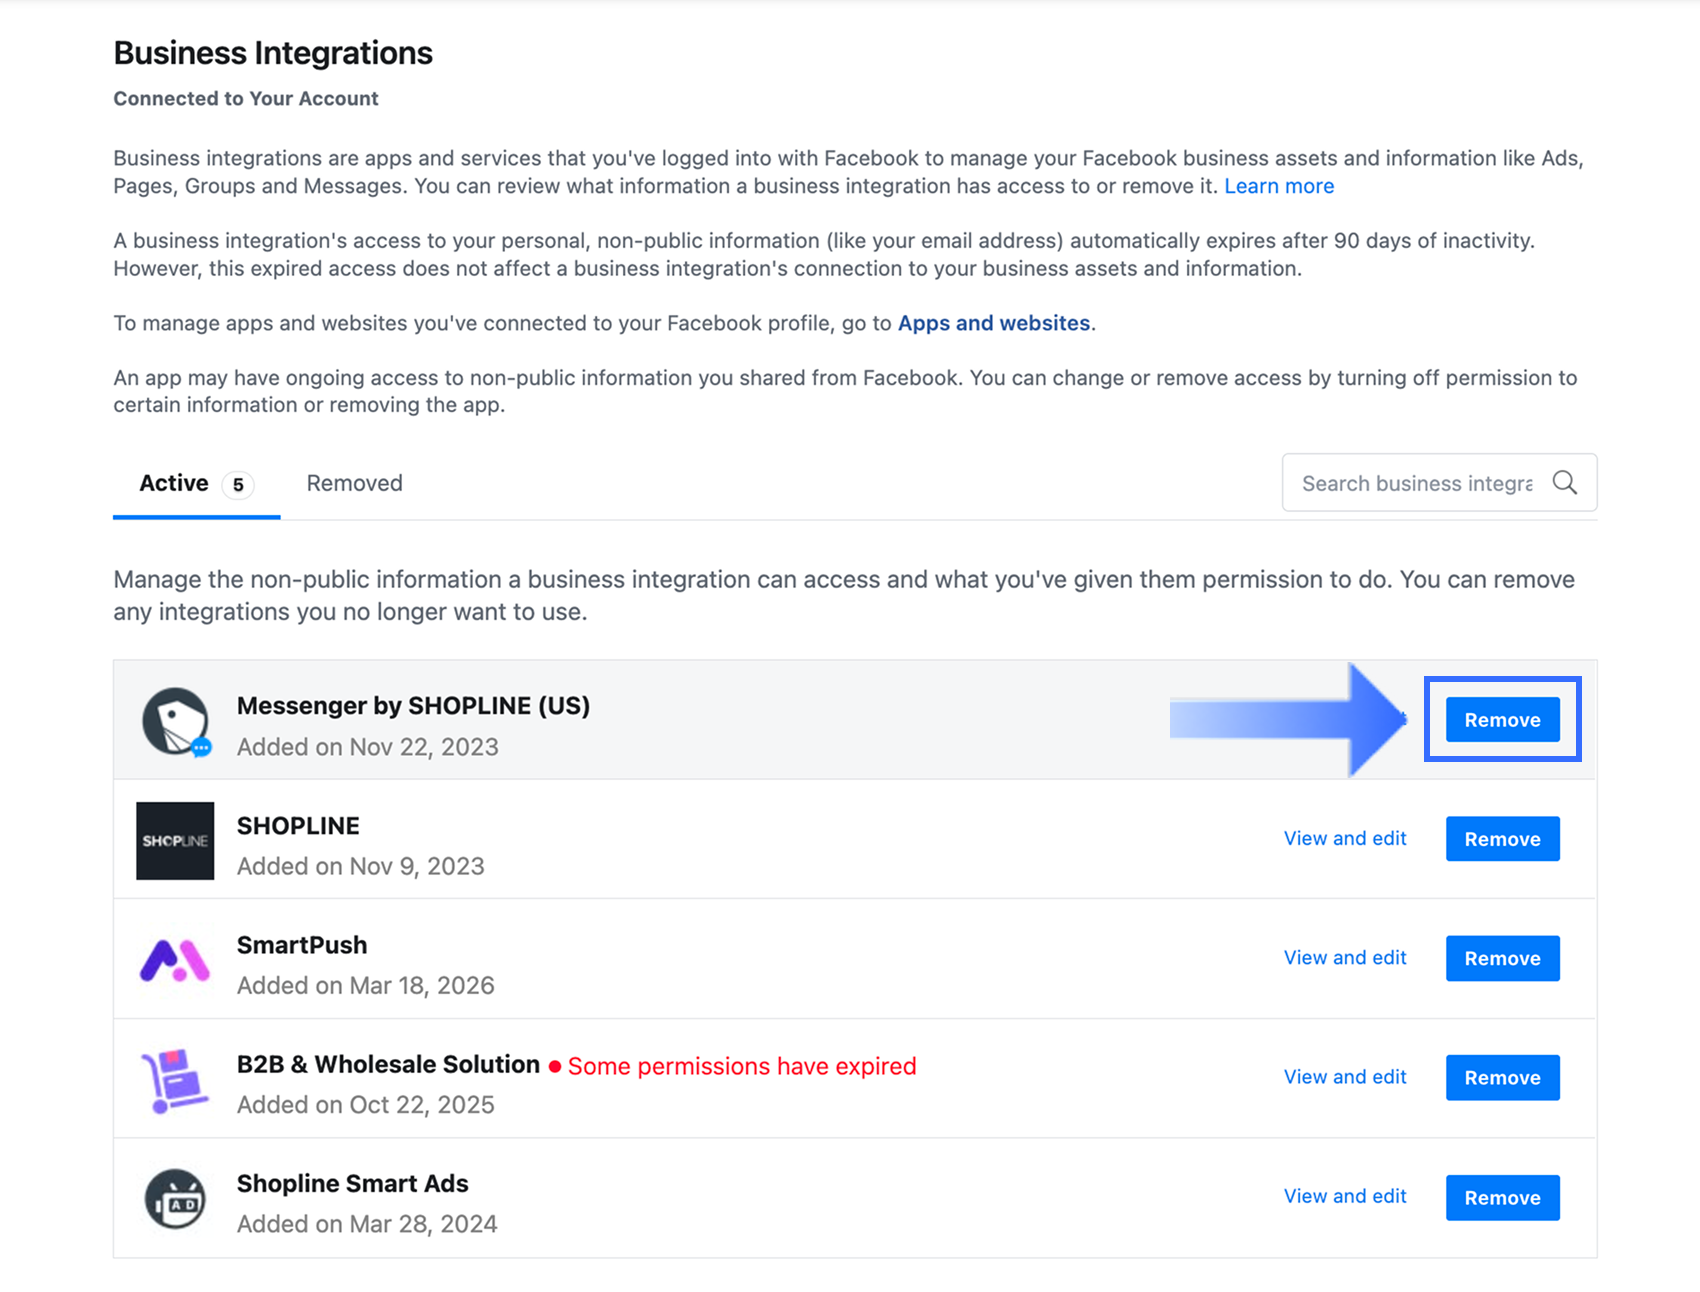Open the Learn more link
This screenshot has height=1292, width=1700.
(x=1279, y=186)
